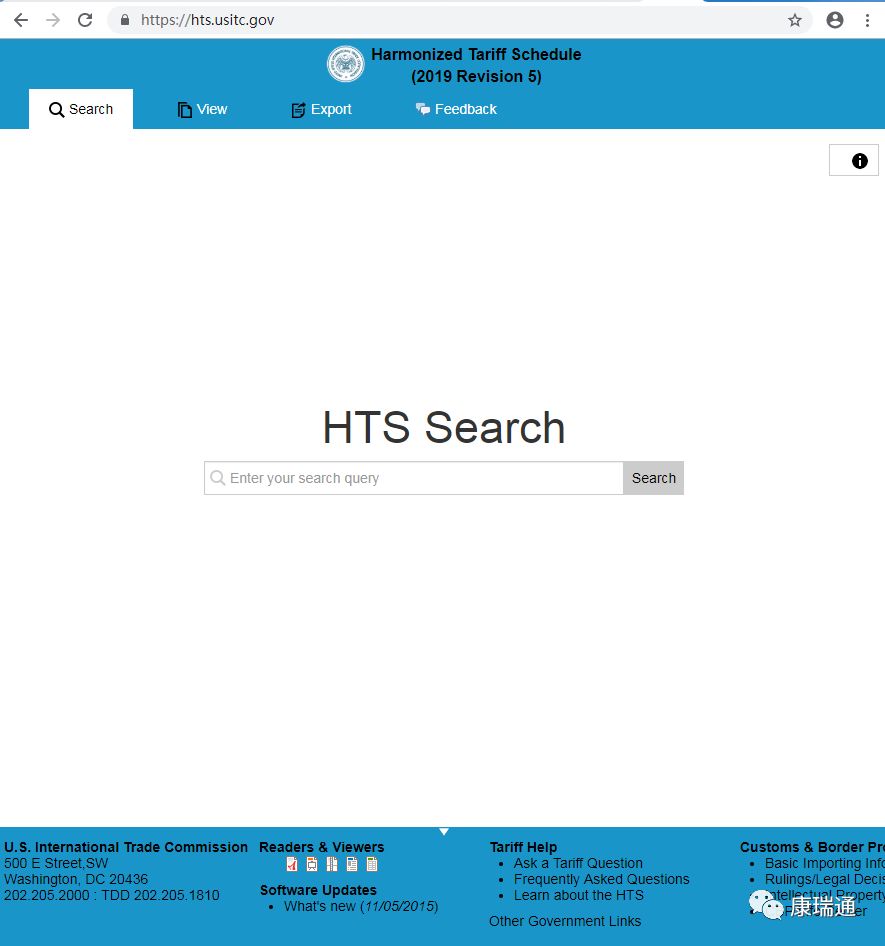
Task: Click the HTS Search heading
Action: click(x=444, y=427)
